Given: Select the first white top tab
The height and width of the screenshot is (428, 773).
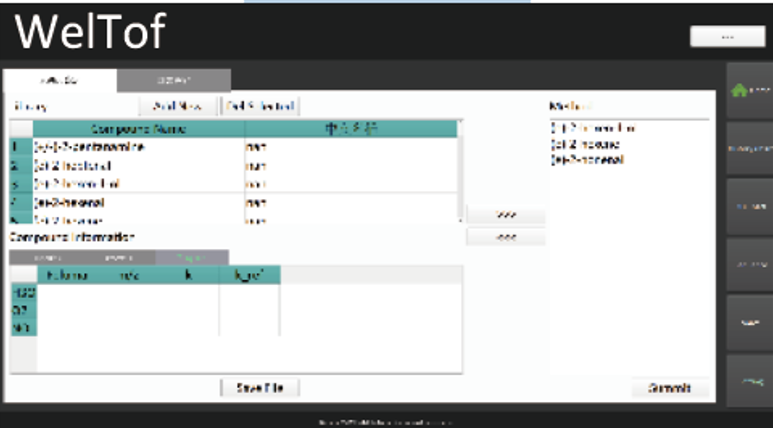Looking at the screenshot, I should coord(60,80).
